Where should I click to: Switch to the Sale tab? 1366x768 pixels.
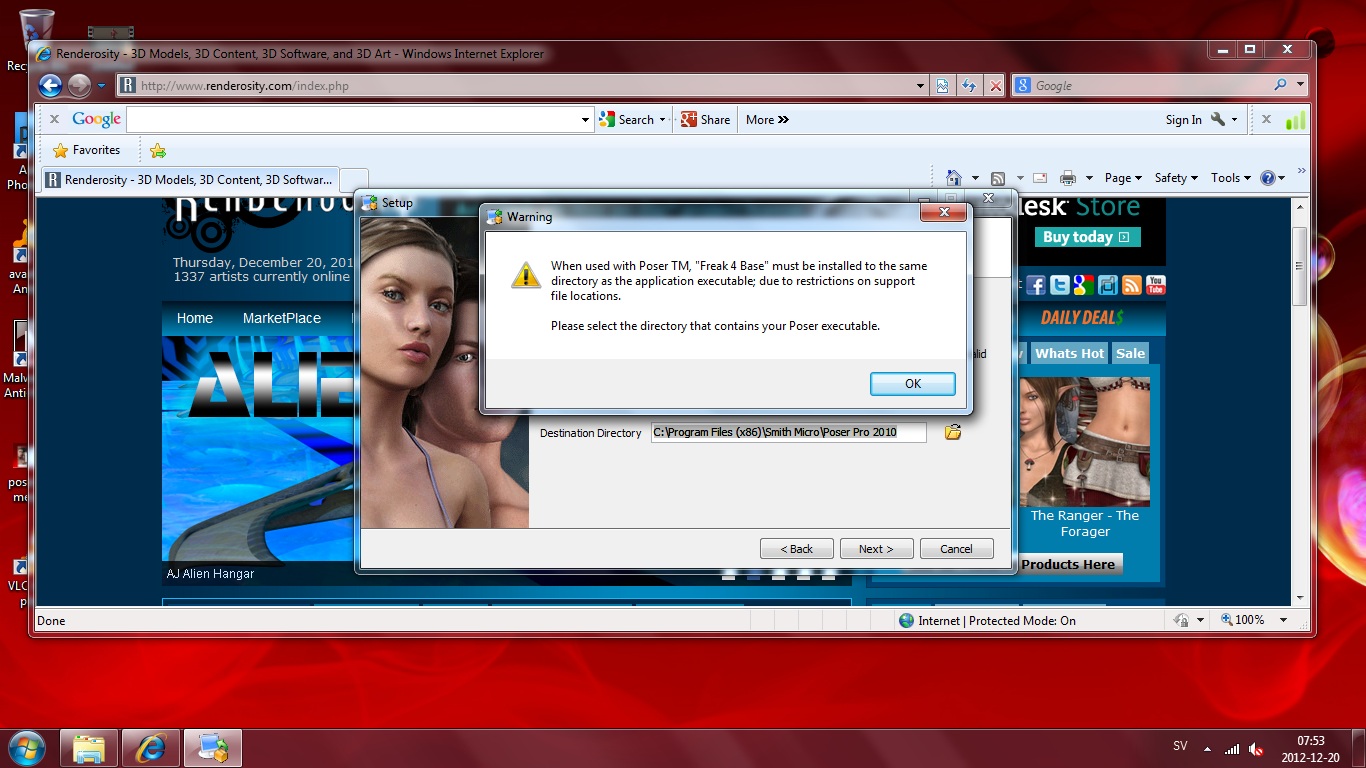coord(1130,353)
